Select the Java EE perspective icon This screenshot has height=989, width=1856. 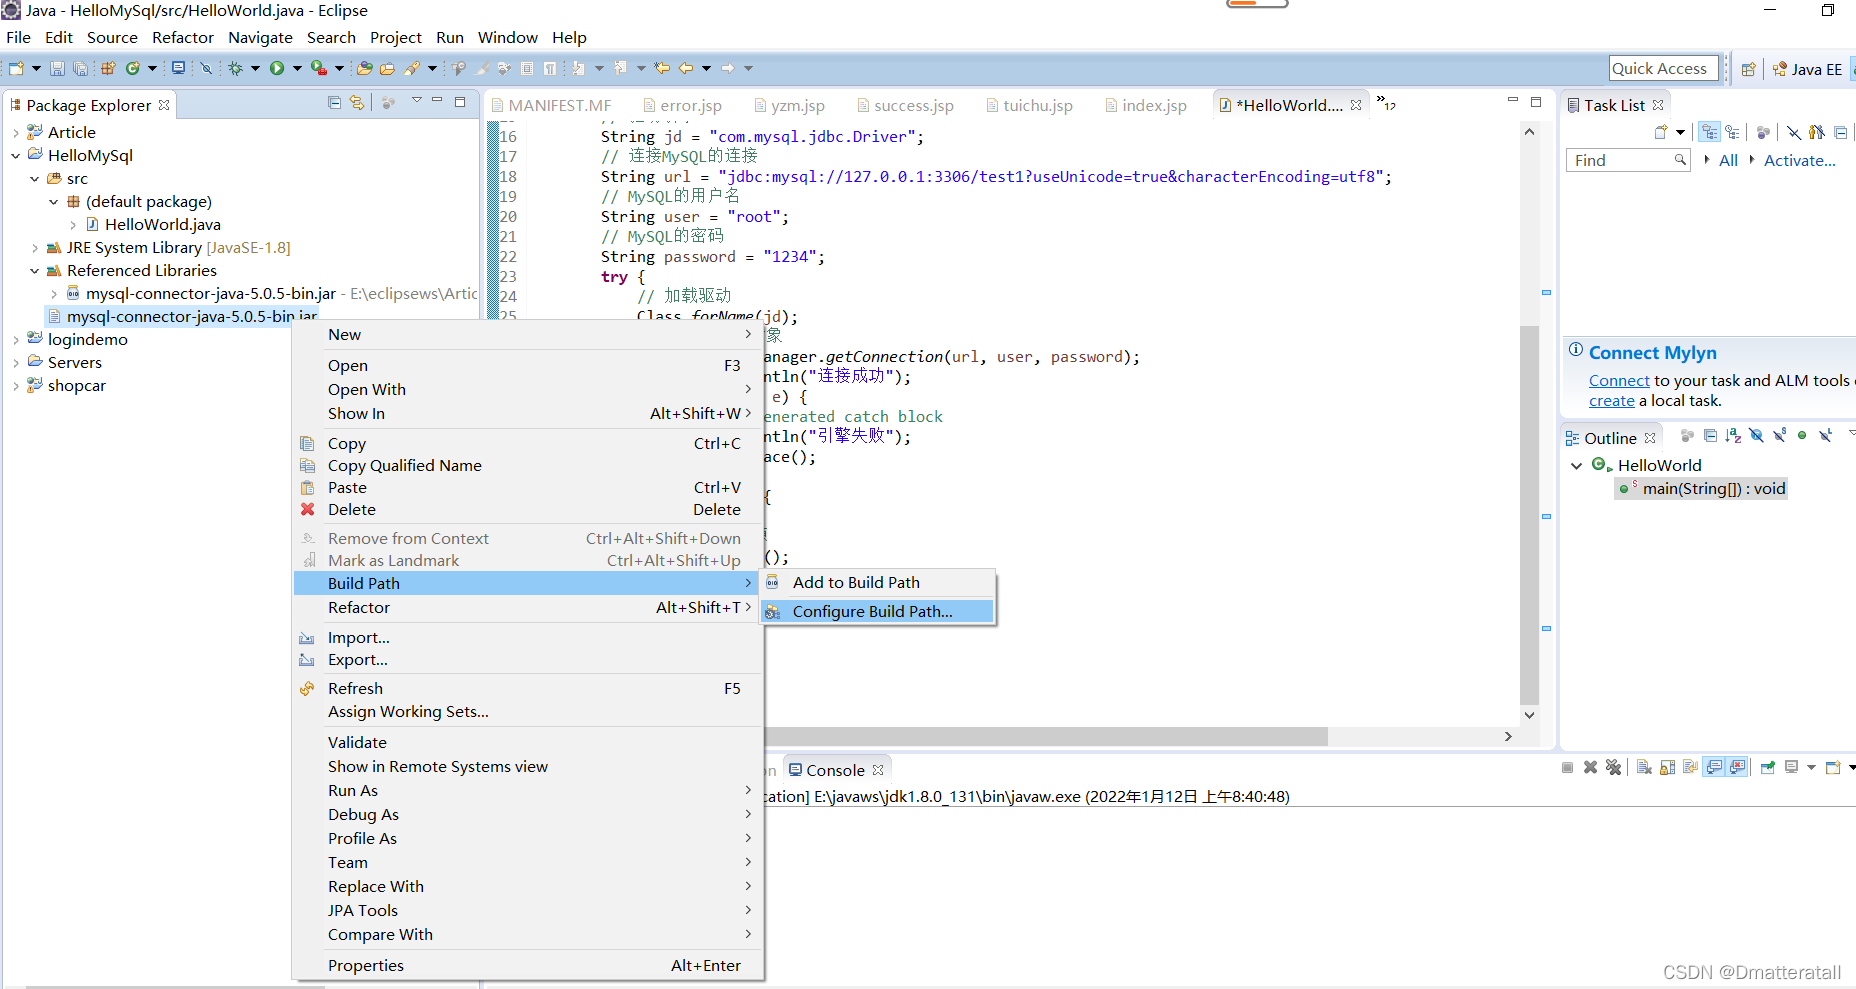pos(1809,68)
